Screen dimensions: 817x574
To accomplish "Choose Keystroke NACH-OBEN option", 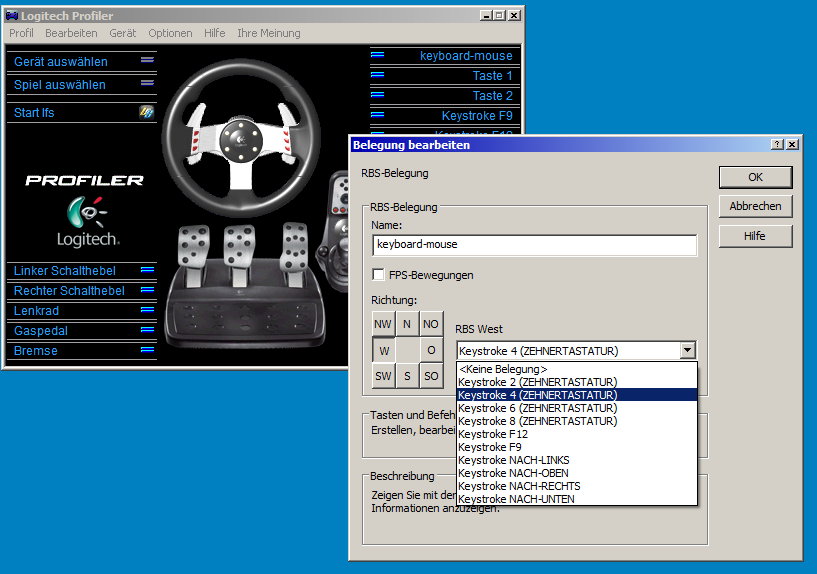I will [577, 473].
